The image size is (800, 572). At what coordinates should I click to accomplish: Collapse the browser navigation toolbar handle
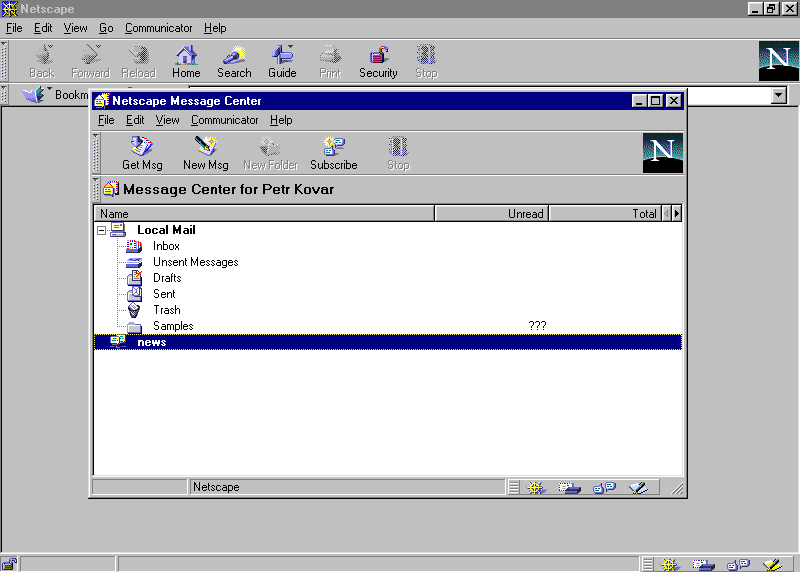coord(4,61)
